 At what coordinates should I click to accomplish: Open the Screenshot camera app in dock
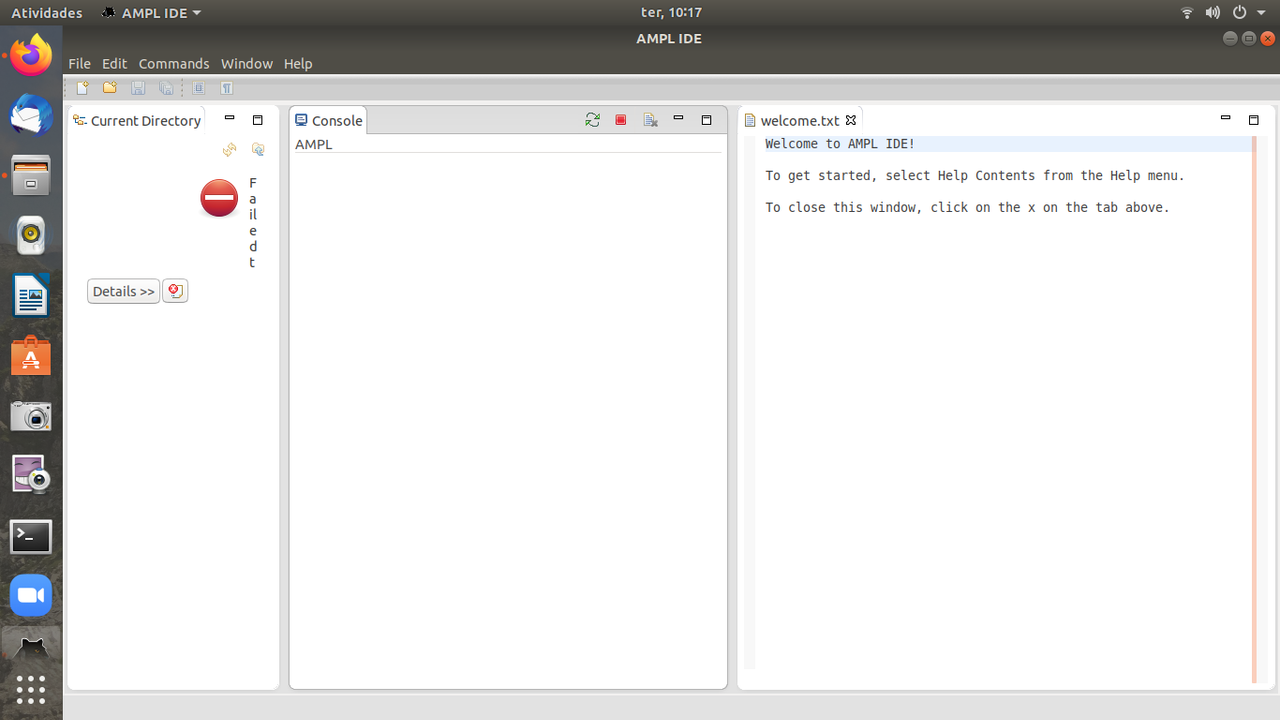(x=31, y=416)
